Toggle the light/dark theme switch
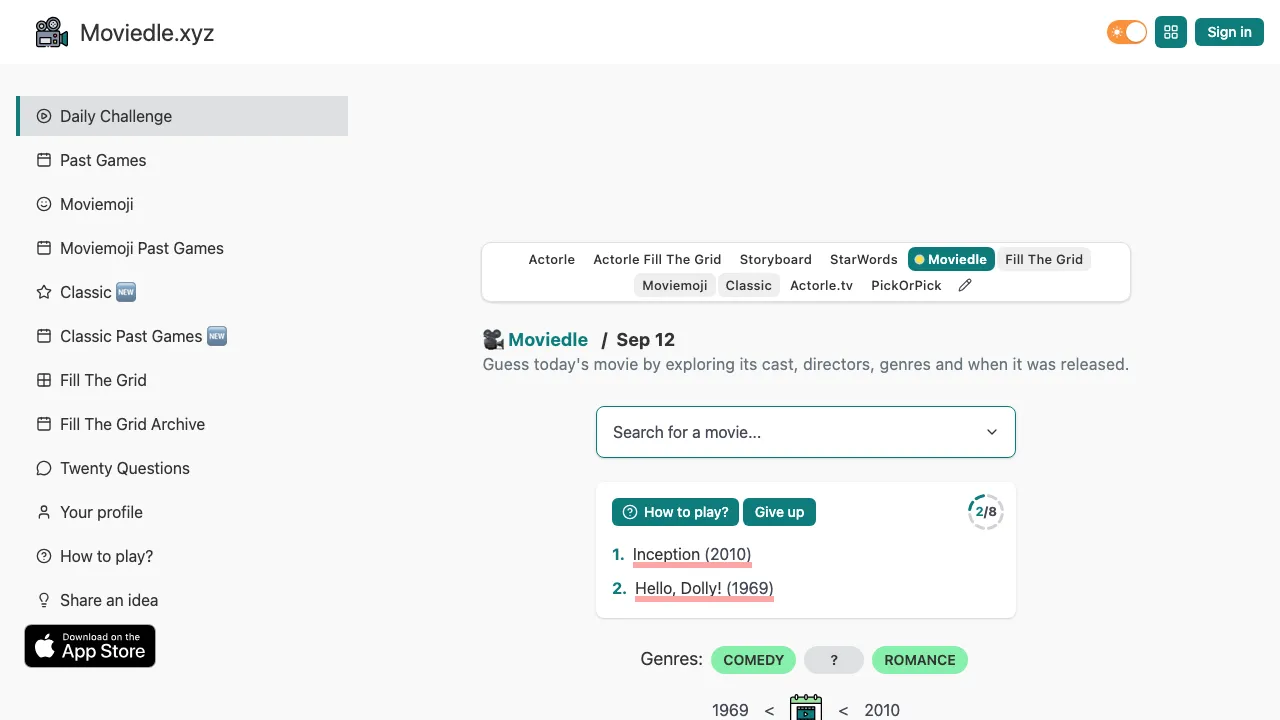The width and height of the screenshot is (1280, 720). click(1127, 32)
